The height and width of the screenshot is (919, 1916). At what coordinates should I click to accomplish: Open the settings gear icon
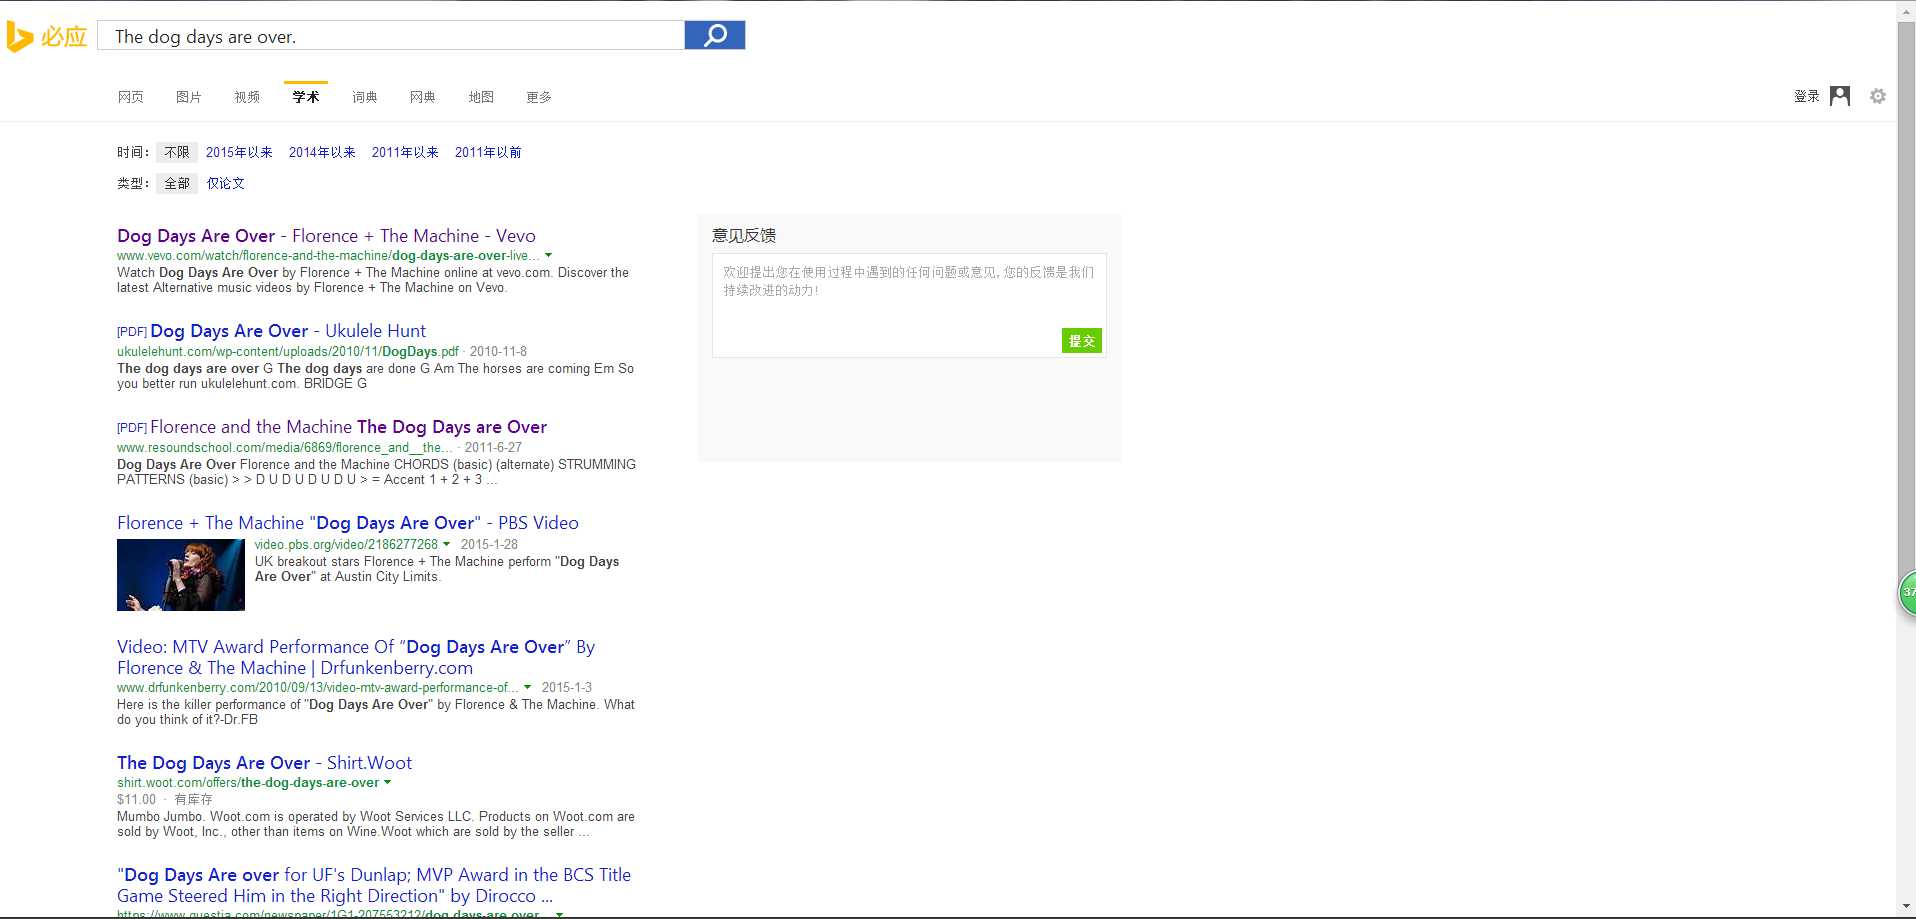point(1878,96)
